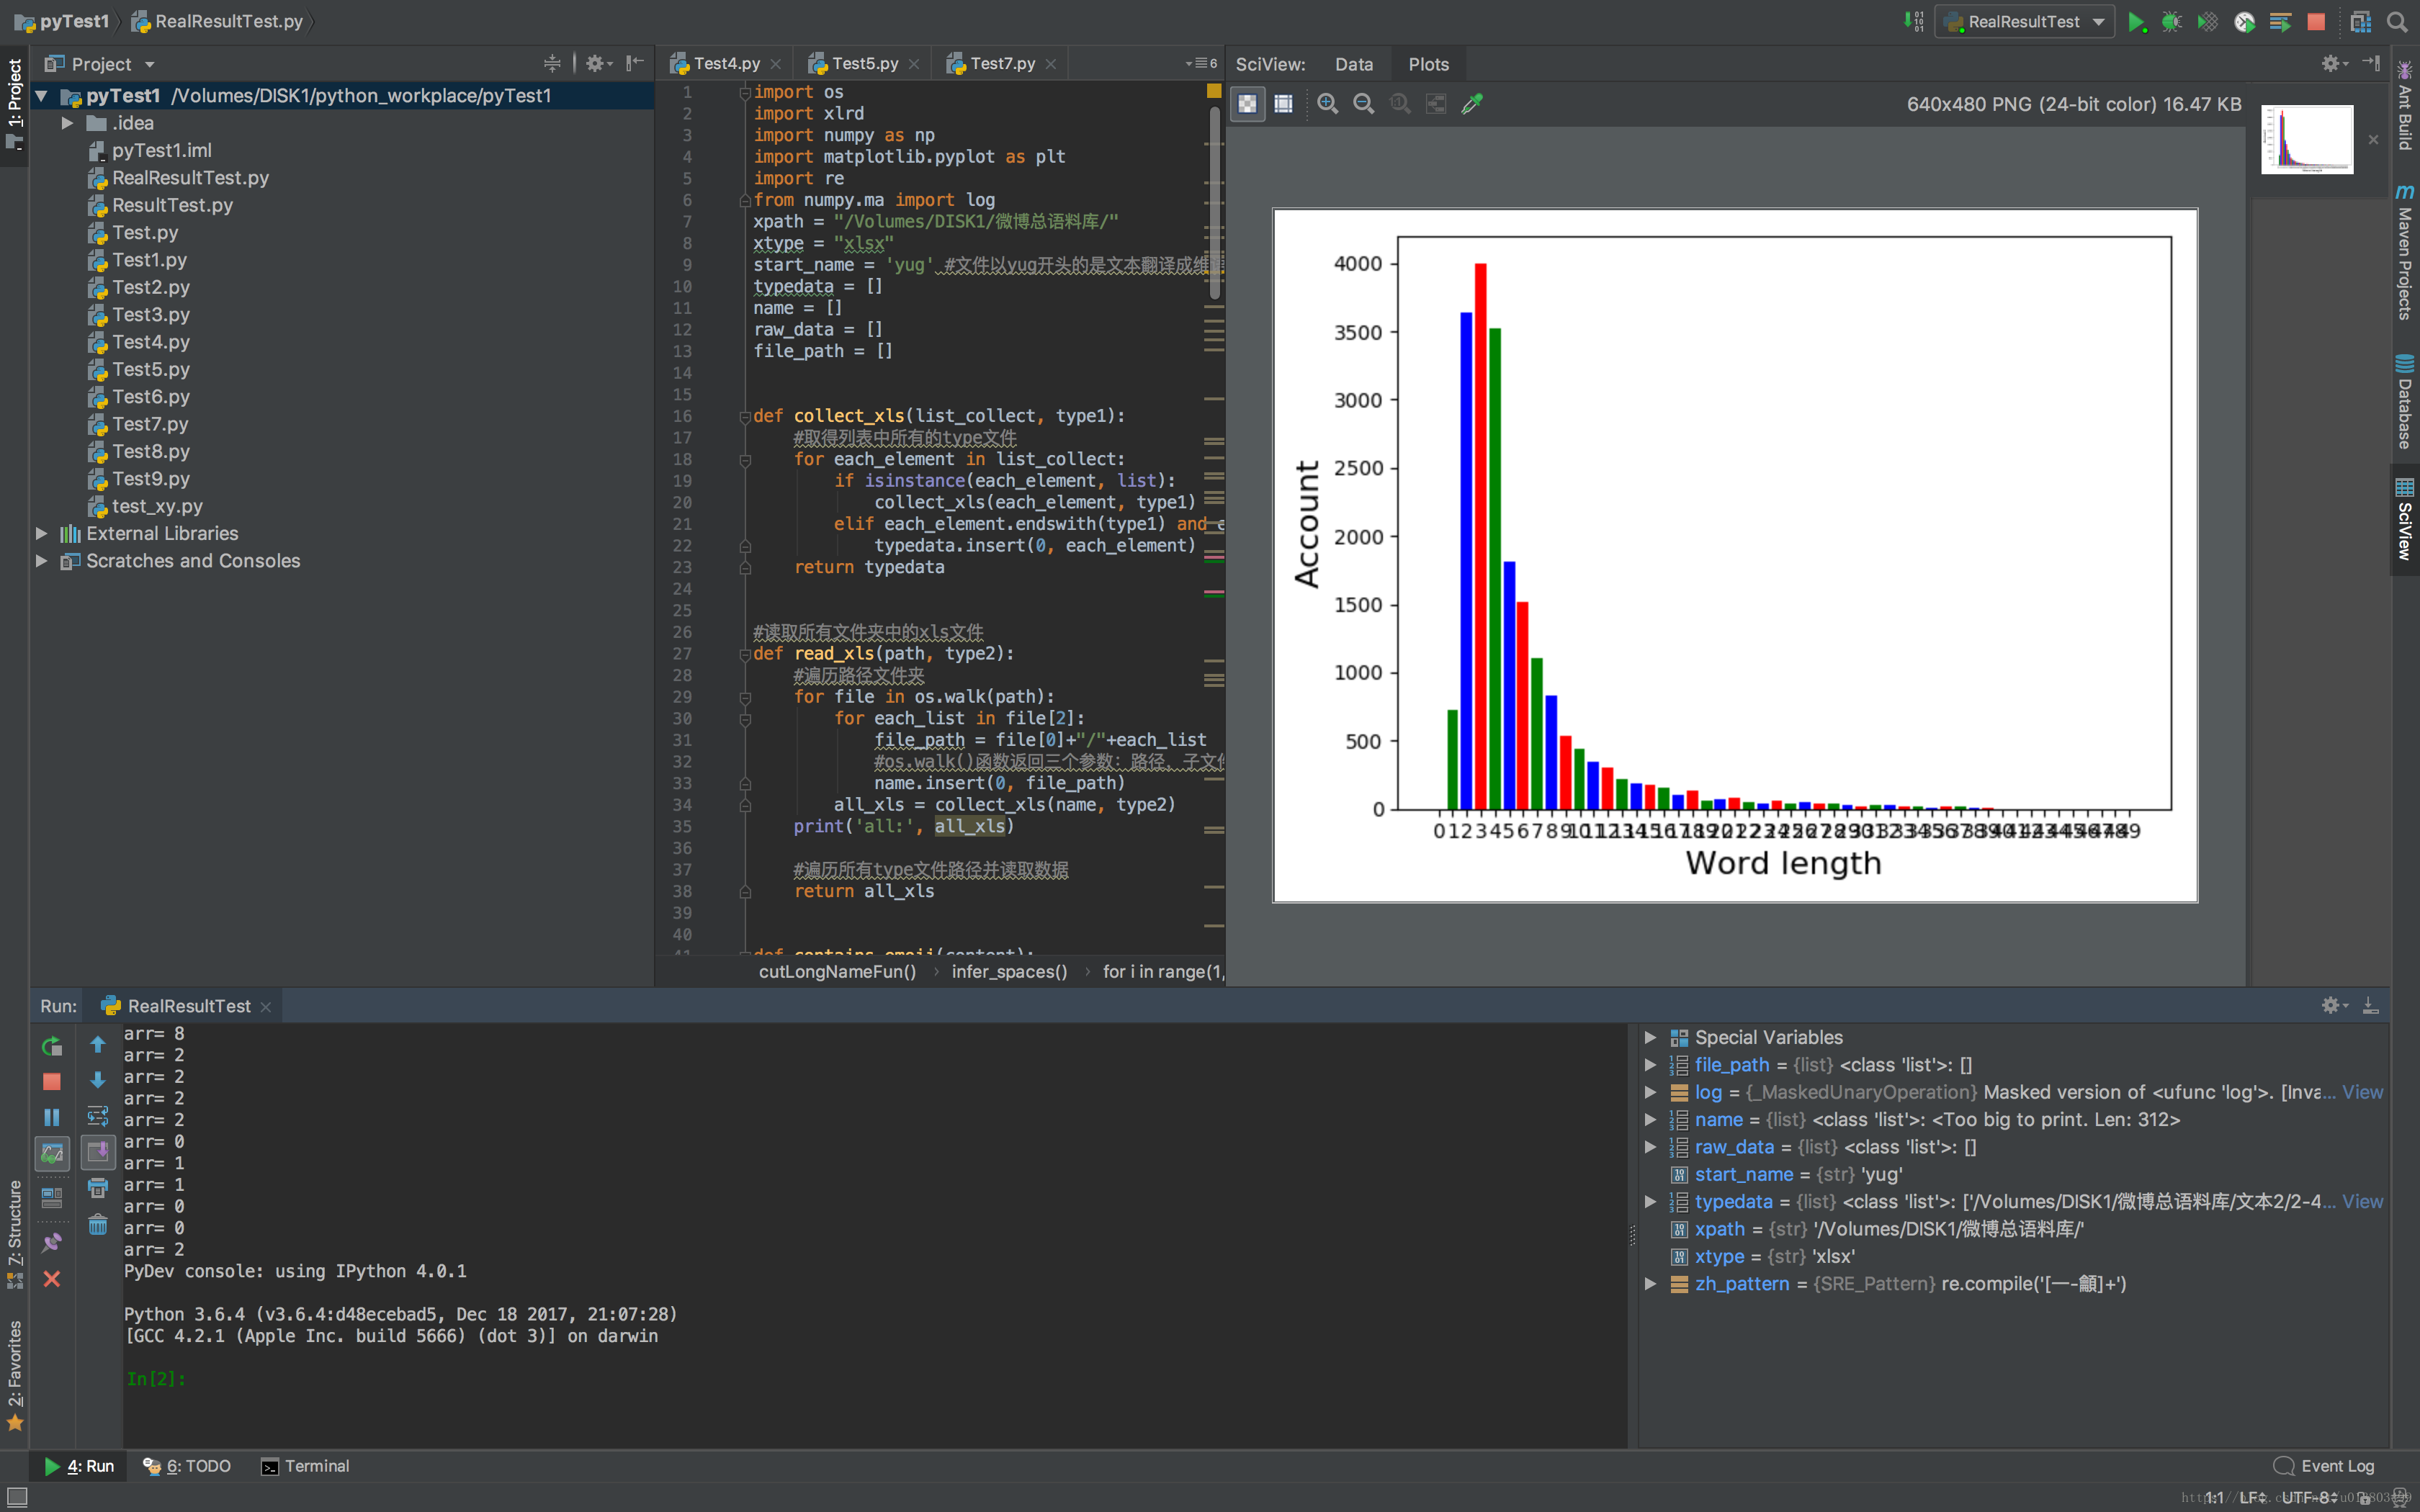Toggle Show Variables glasses icon
This screenshot has height=1512, width=2420.
[x=52, y=1153]
